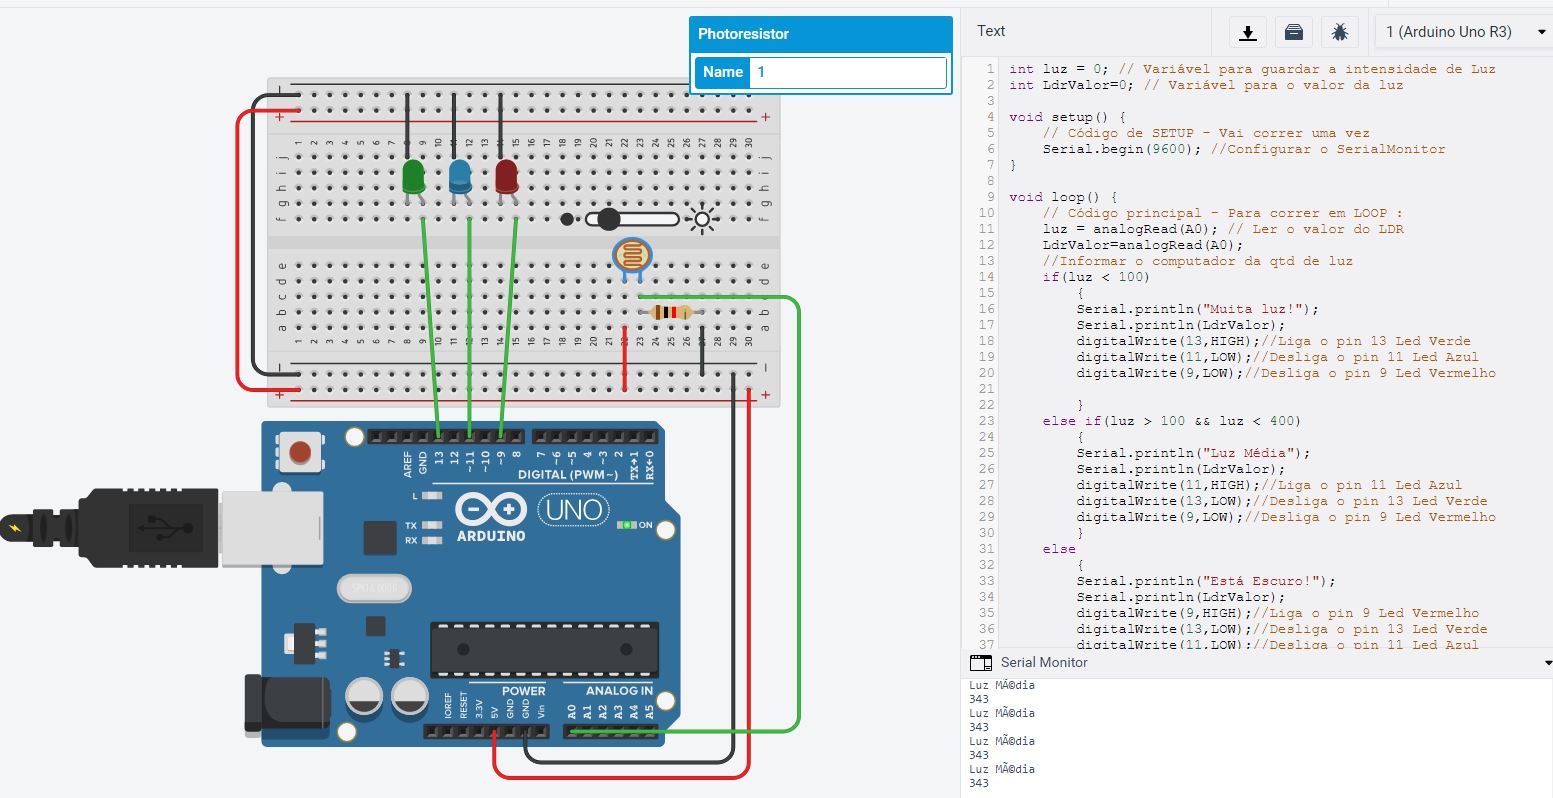
Task: Click the Serial Monitor window icon
Action: (981, 663)
